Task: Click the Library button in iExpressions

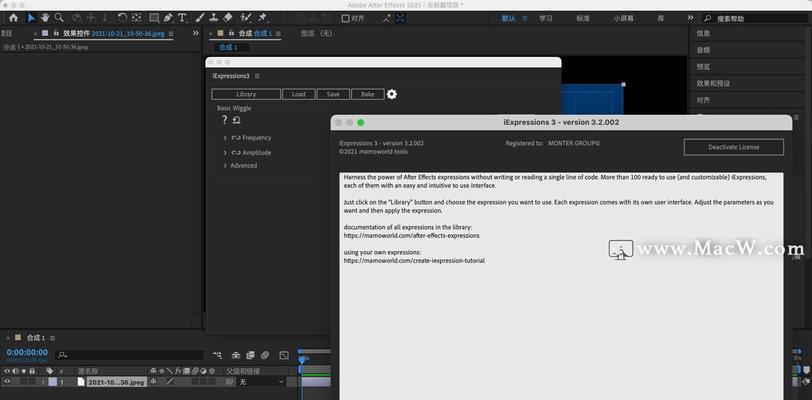Action: (x=246, y=94)
